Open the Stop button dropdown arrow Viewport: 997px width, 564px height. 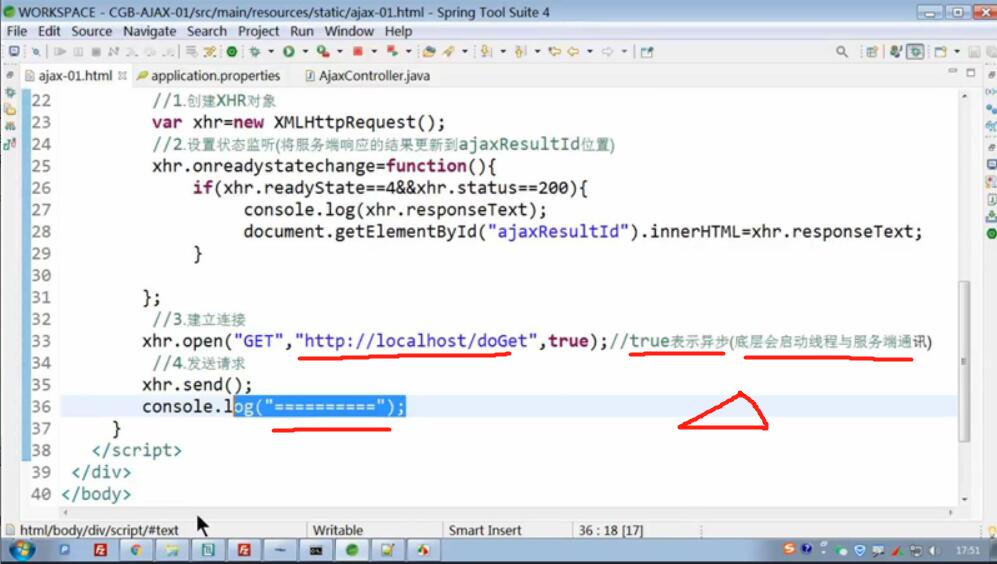[374, 52]
